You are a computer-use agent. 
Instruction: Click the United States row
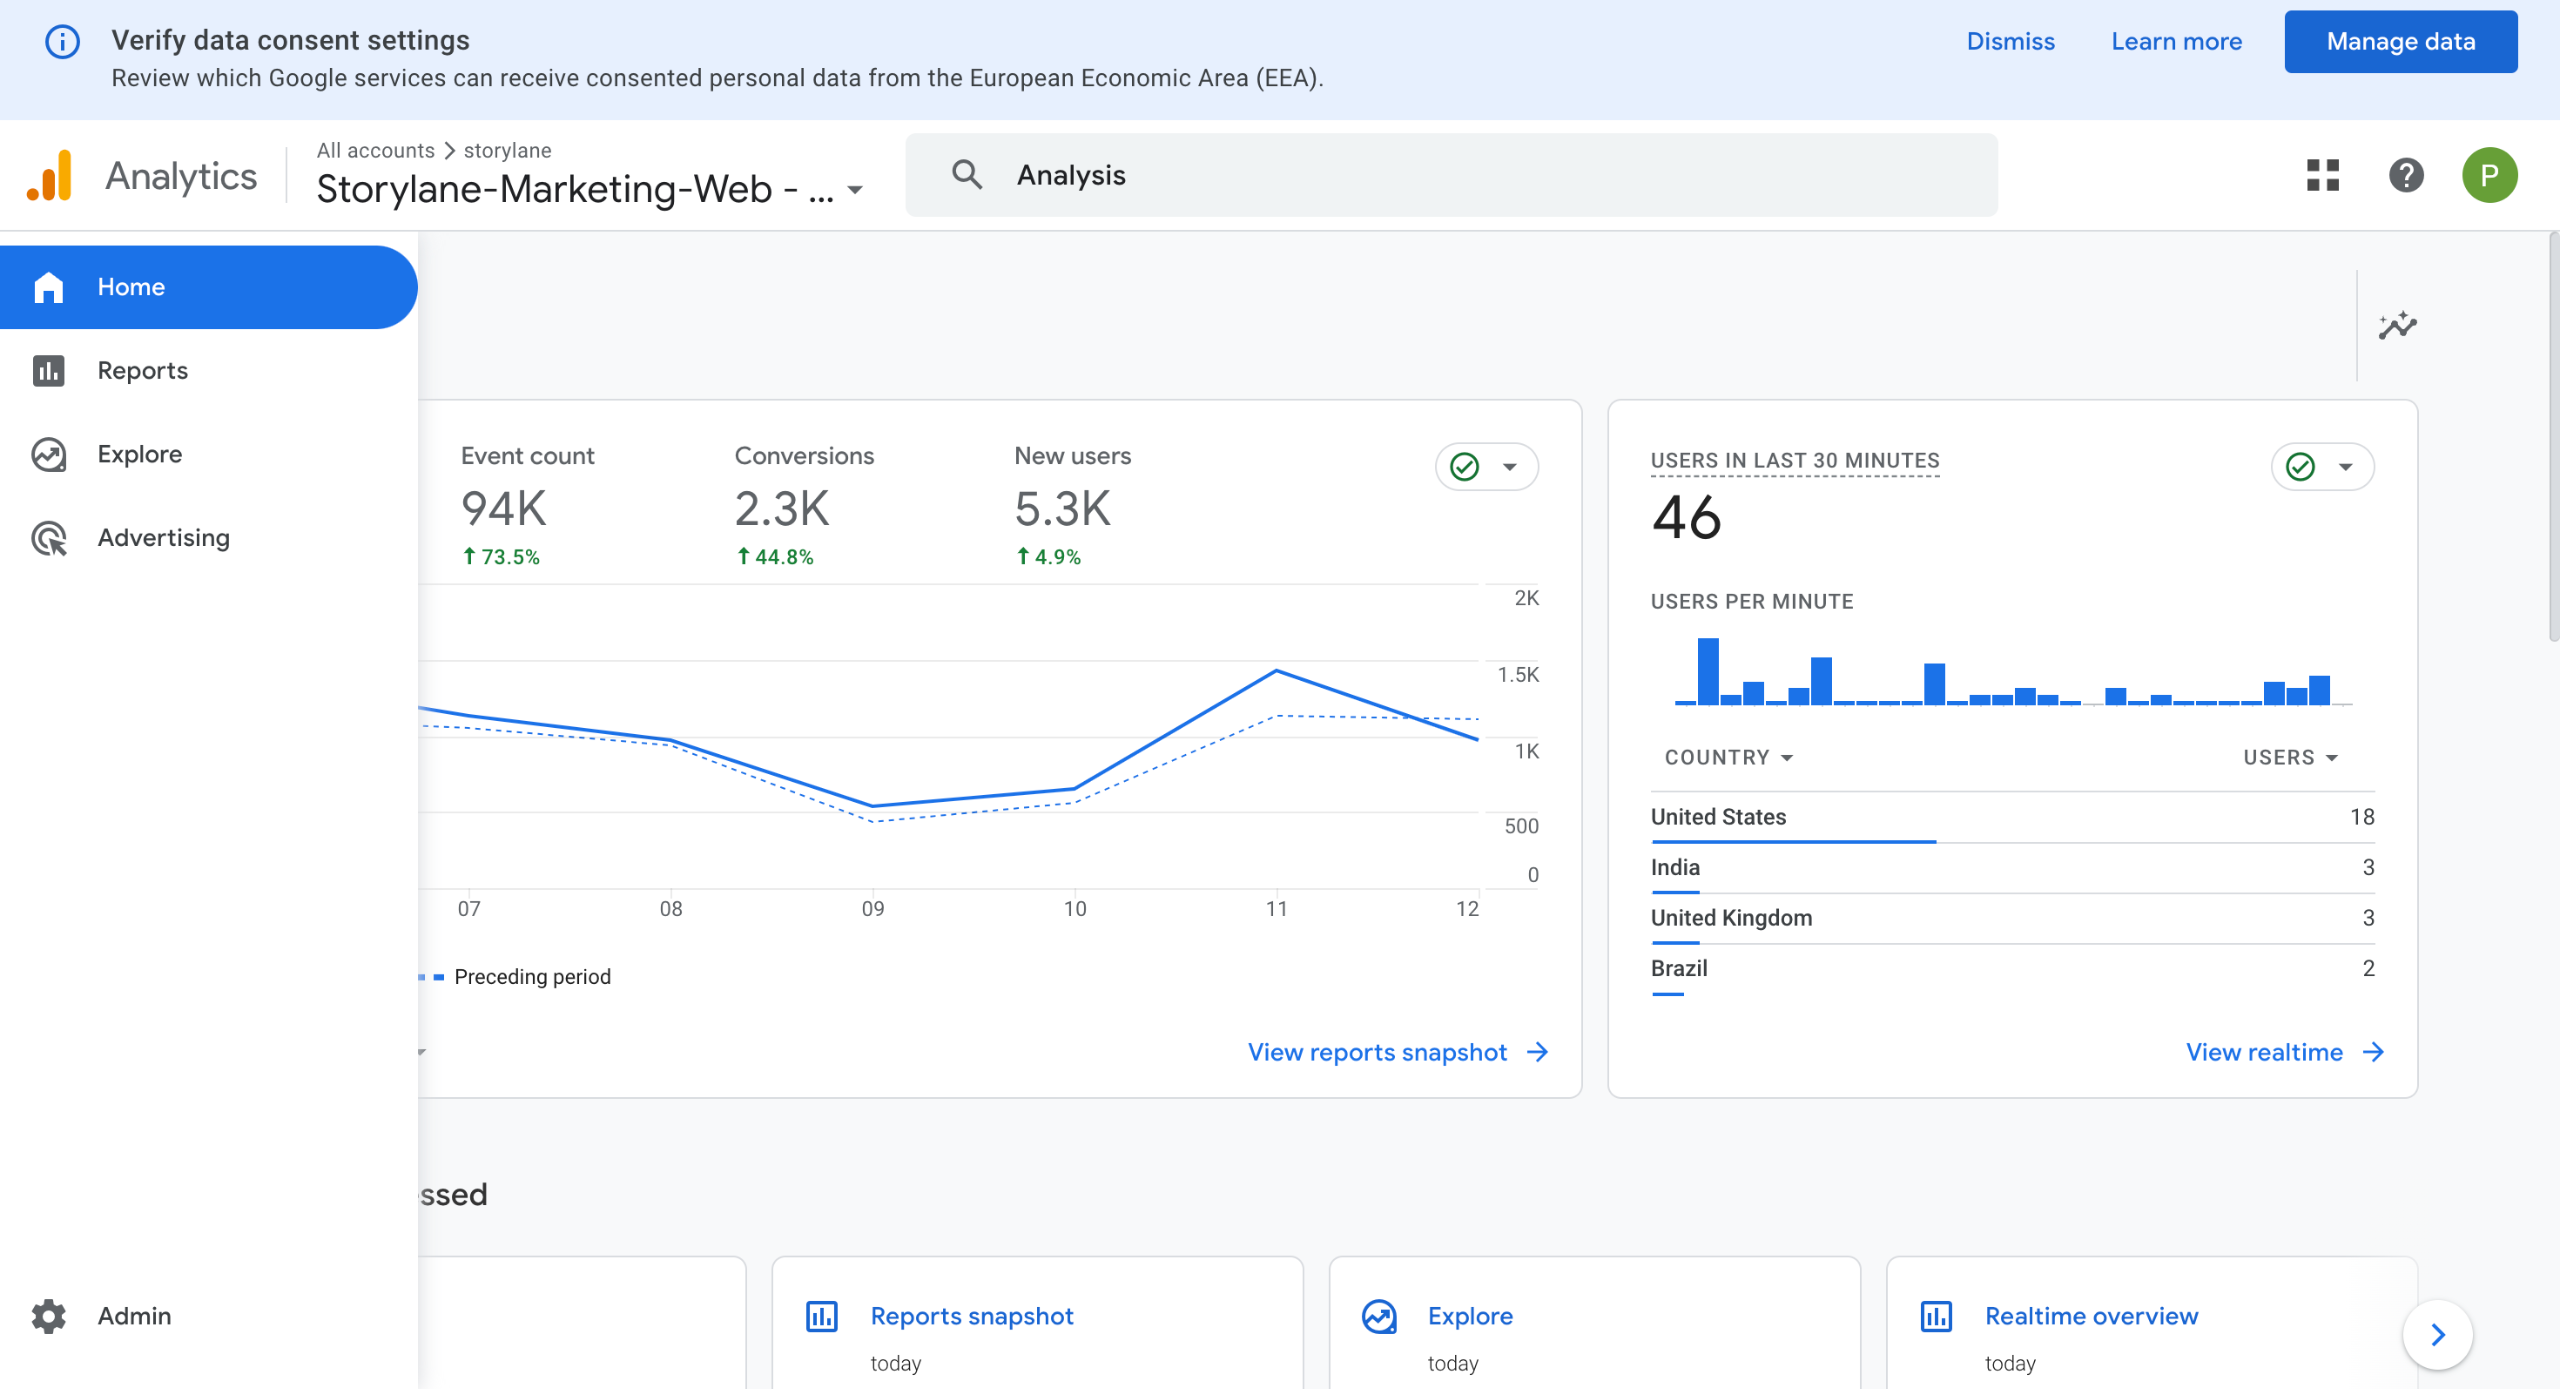point(2012,817)
